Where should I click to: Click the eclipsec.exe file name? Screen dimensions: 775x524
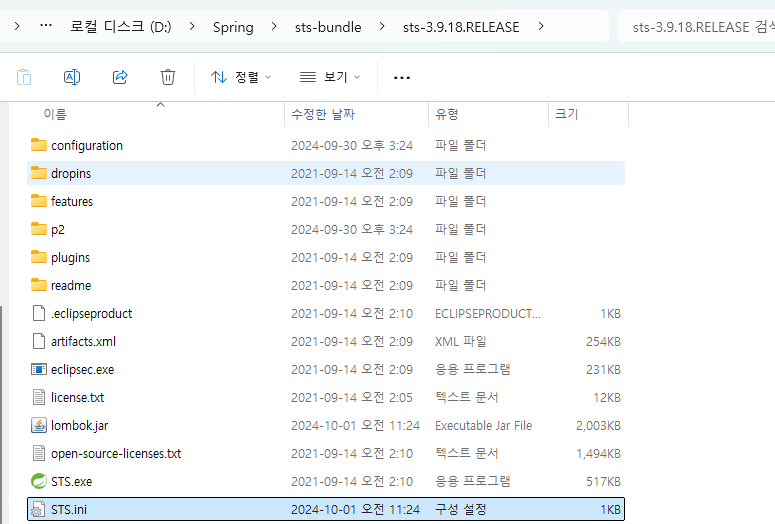click(82, 370)
